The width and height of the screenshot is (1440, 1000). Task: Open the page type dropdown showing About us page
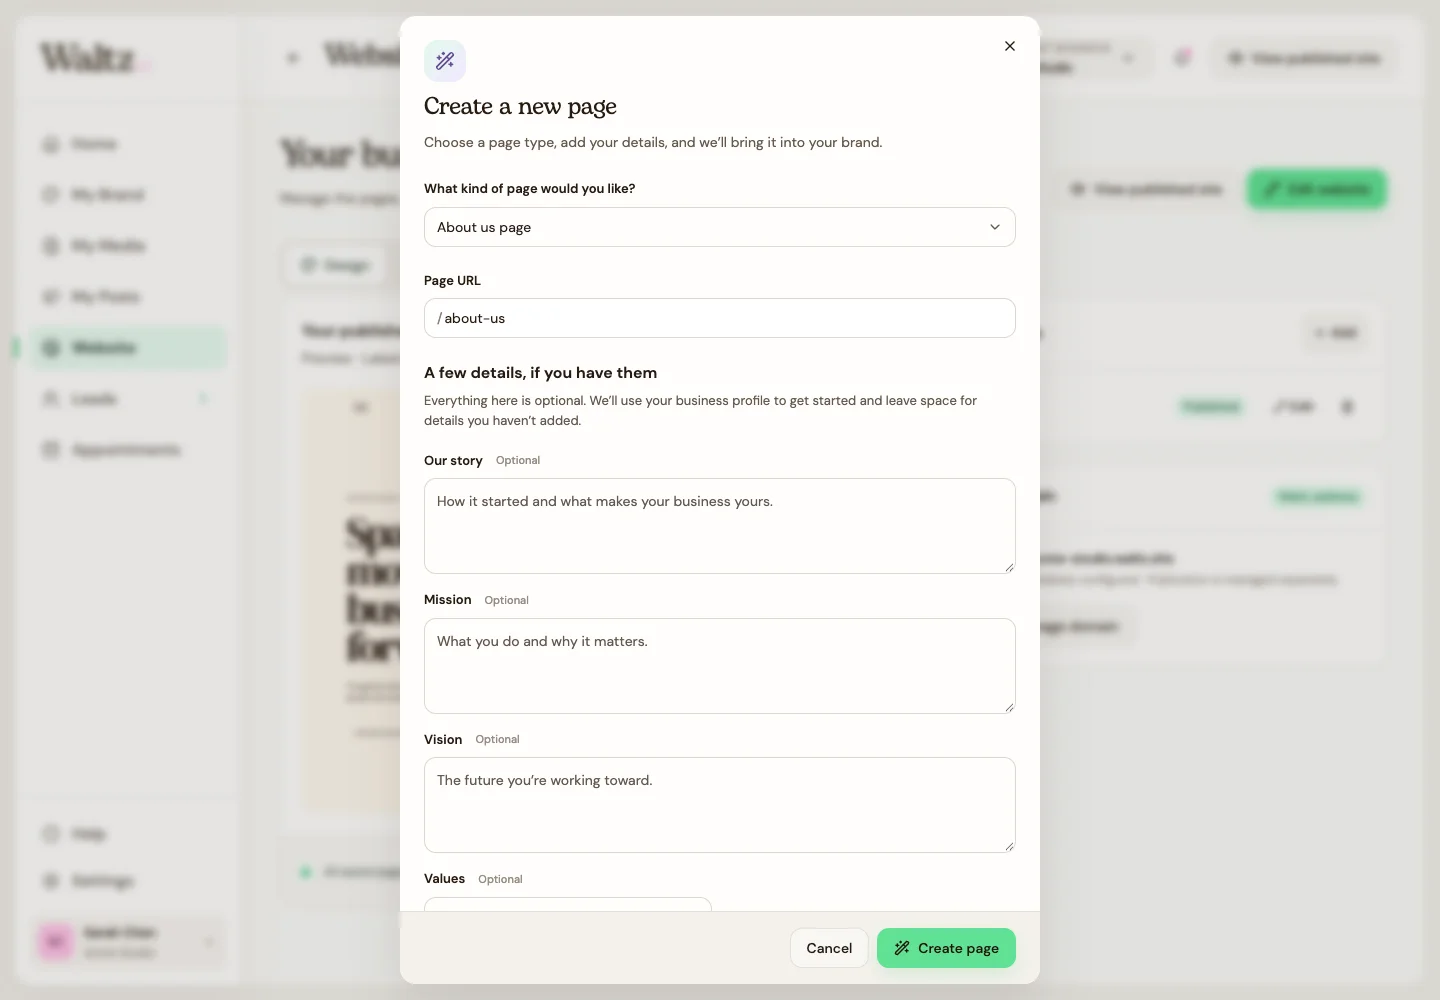pos(720,227)
